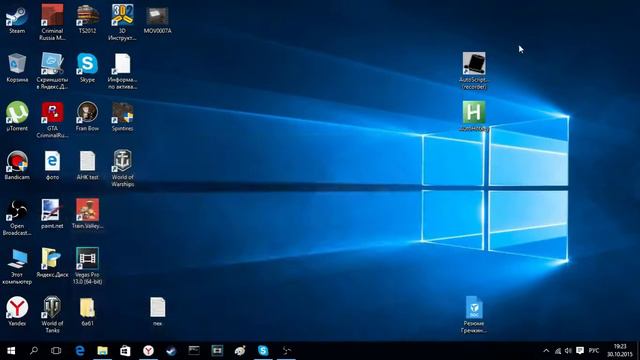Launch Edge from the taskbar

pyautogui.click(x=80, y=351)
